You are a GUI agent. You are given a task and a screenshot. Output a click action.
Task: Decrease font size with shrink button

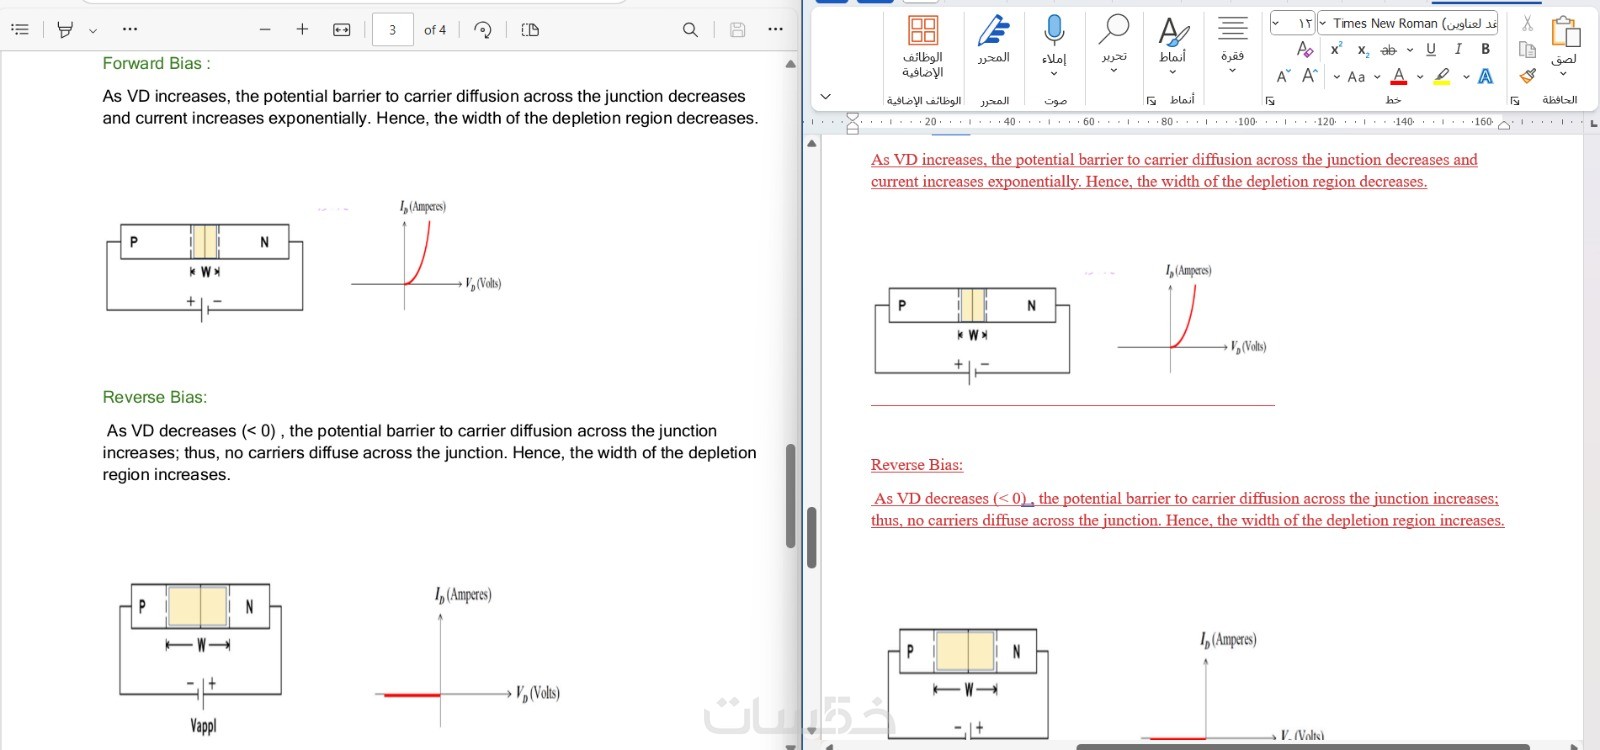point(1283,76)
